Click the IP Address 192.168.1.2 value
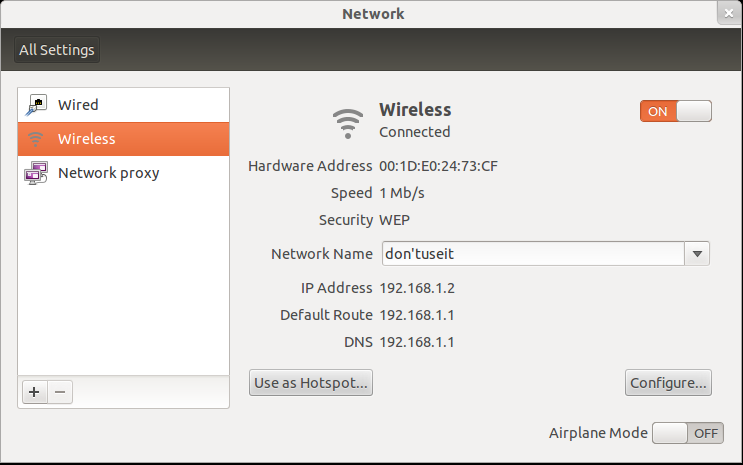Screen dimensions: 743x465 417,288
